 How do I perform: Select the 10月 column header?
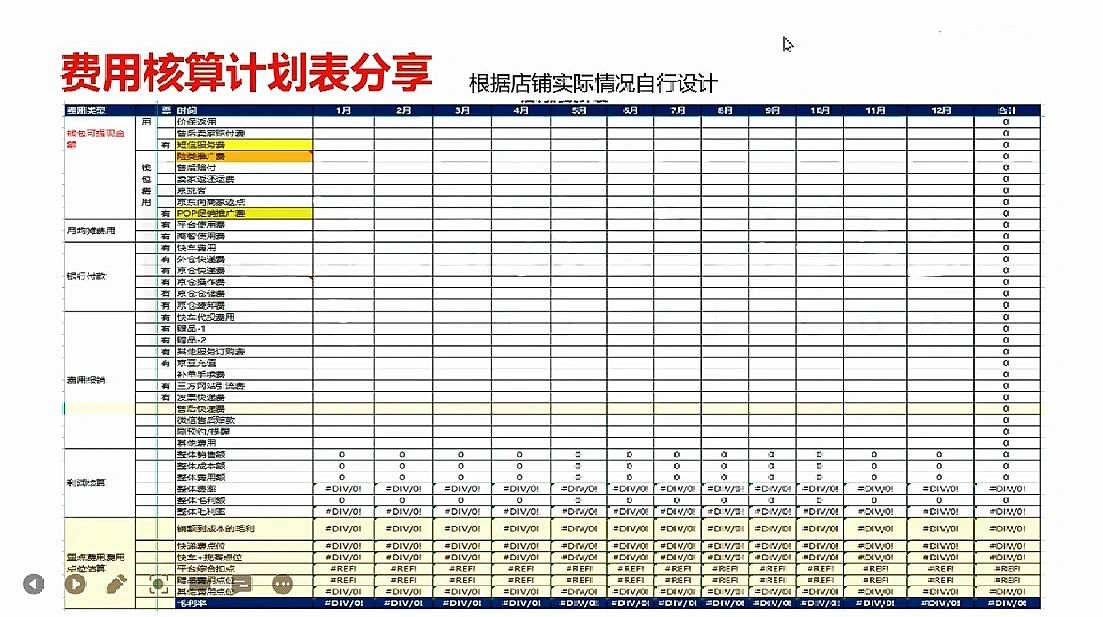coord(820,110)
